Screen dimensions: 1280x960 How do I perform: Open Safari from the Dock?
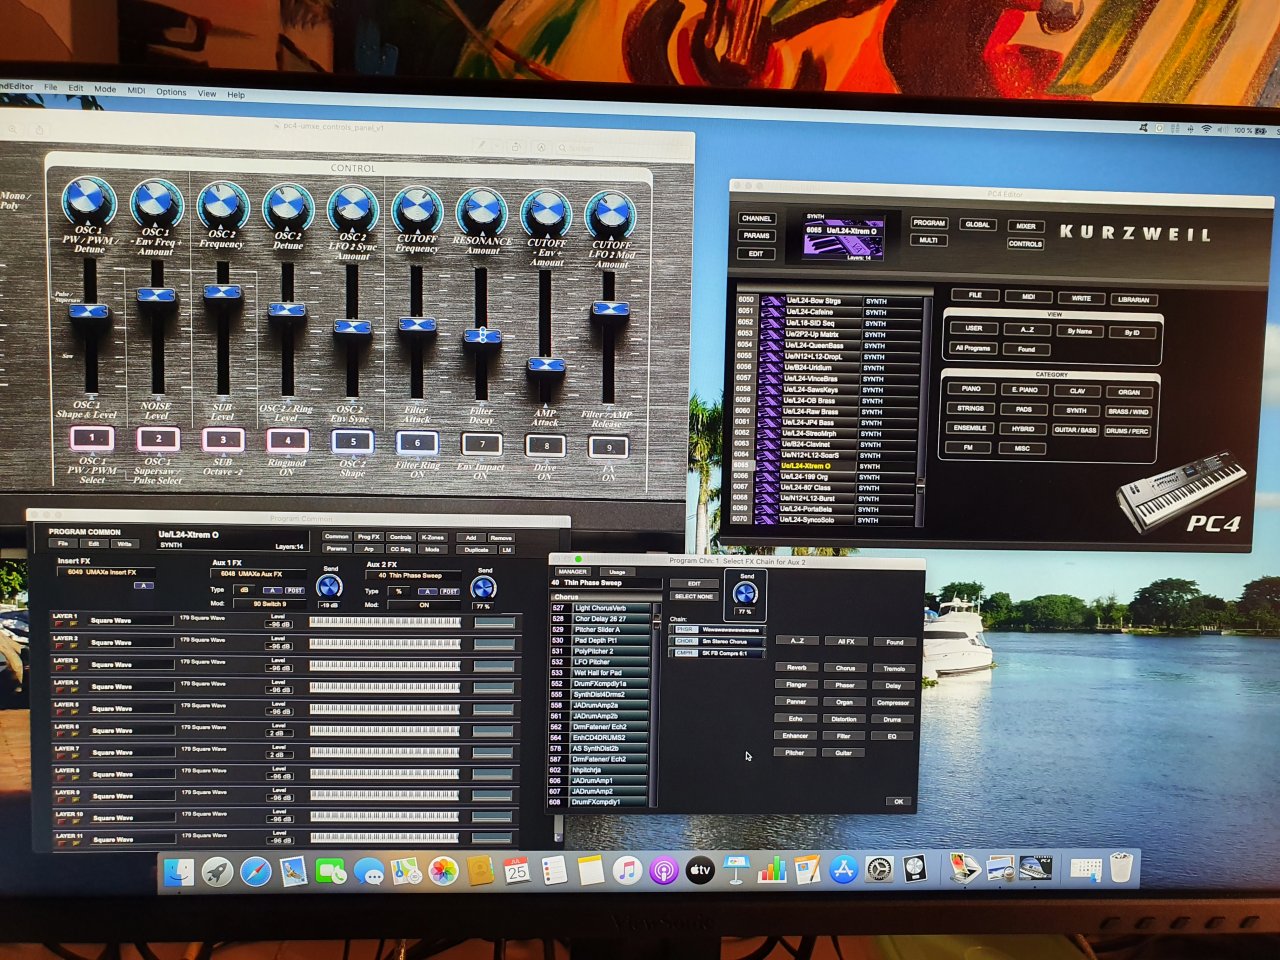coord(255,872)
